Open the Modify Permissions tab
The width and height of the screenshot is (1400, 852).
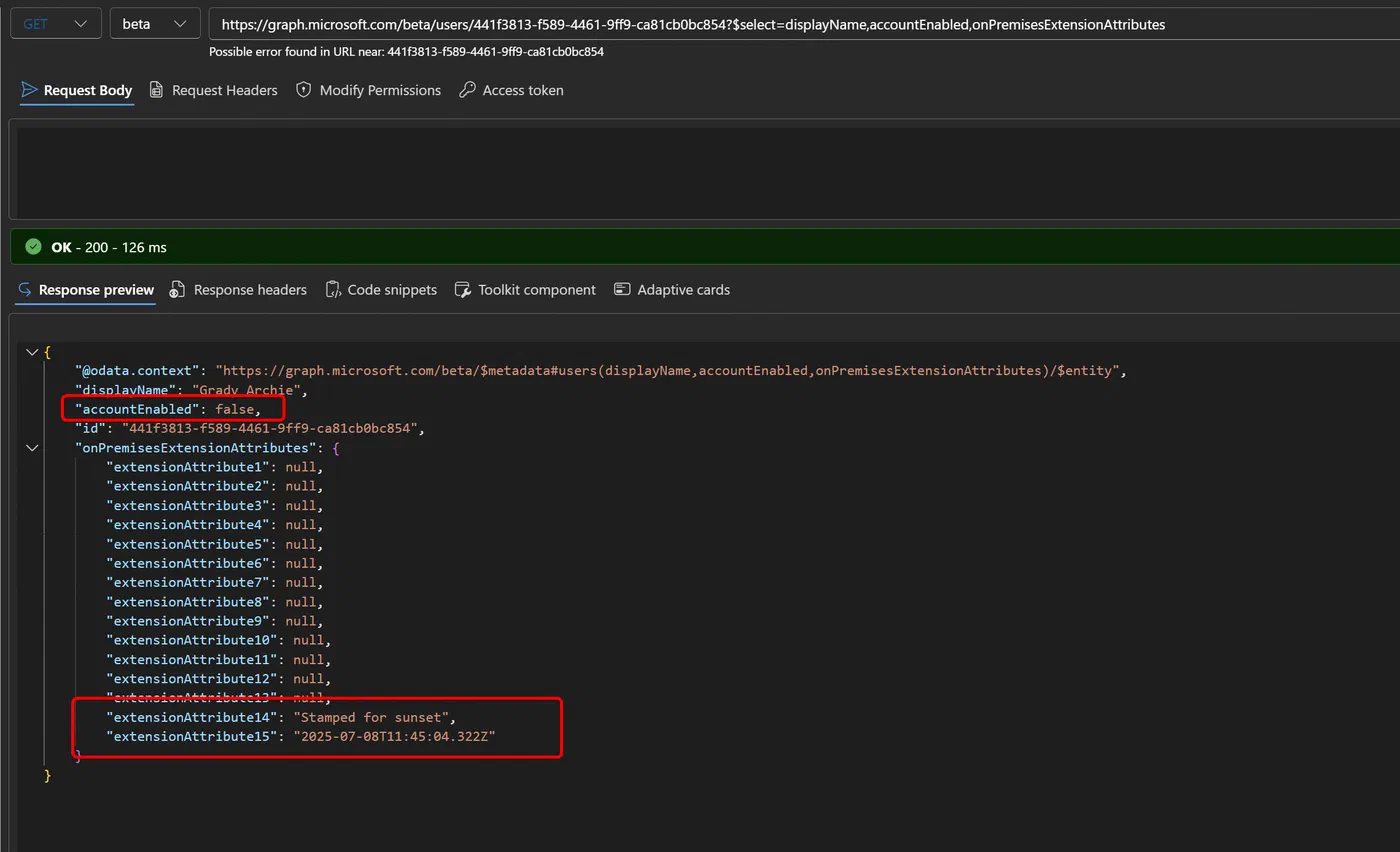coord(368,90)
